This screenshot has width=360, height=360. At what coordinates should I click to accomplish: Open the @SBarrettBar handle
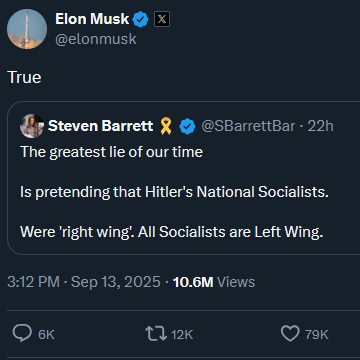(x=248, y=126)
